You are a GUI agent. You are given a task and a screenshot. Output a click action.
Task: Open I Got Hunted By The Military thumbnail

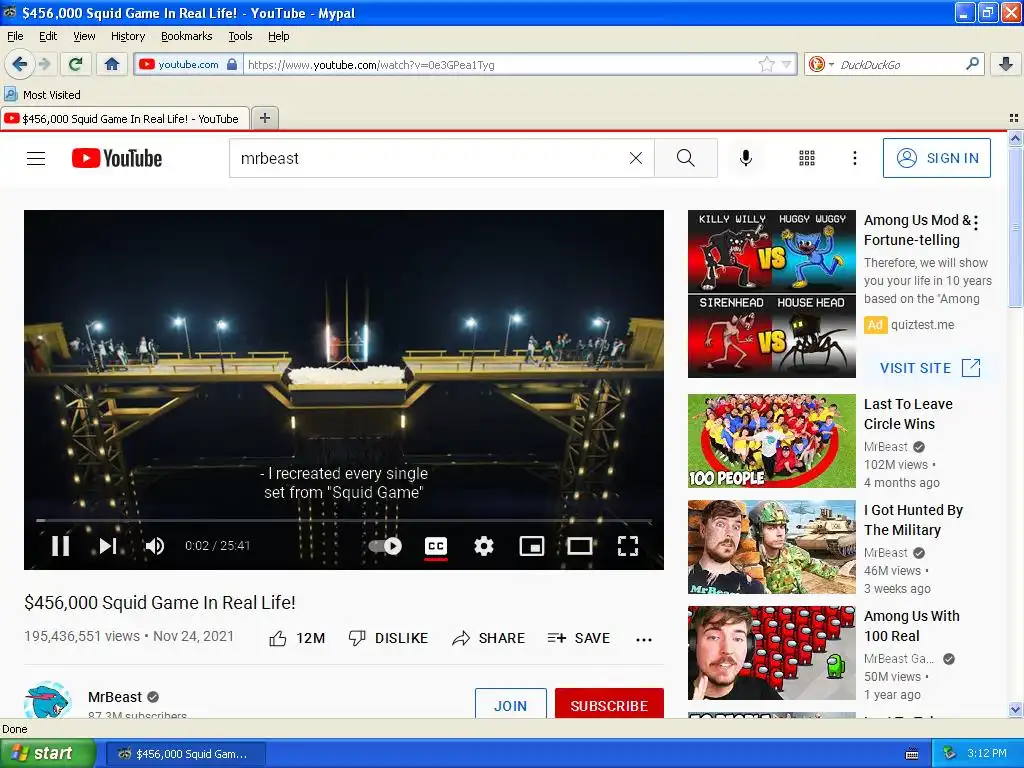click(771, 547)
